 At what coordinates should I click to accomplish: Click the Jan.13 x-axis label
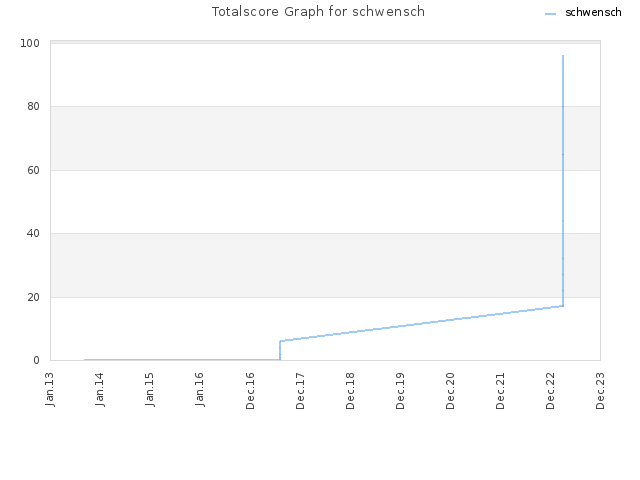click(50, 389)
